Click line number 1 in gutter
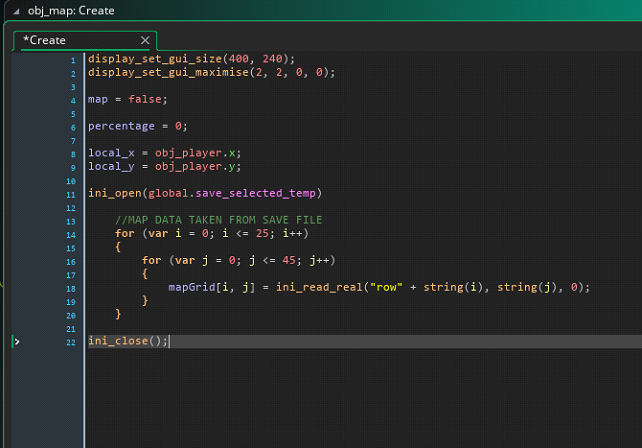The height and width of the screenshot is (448, 642). click(x=73, y=60)
